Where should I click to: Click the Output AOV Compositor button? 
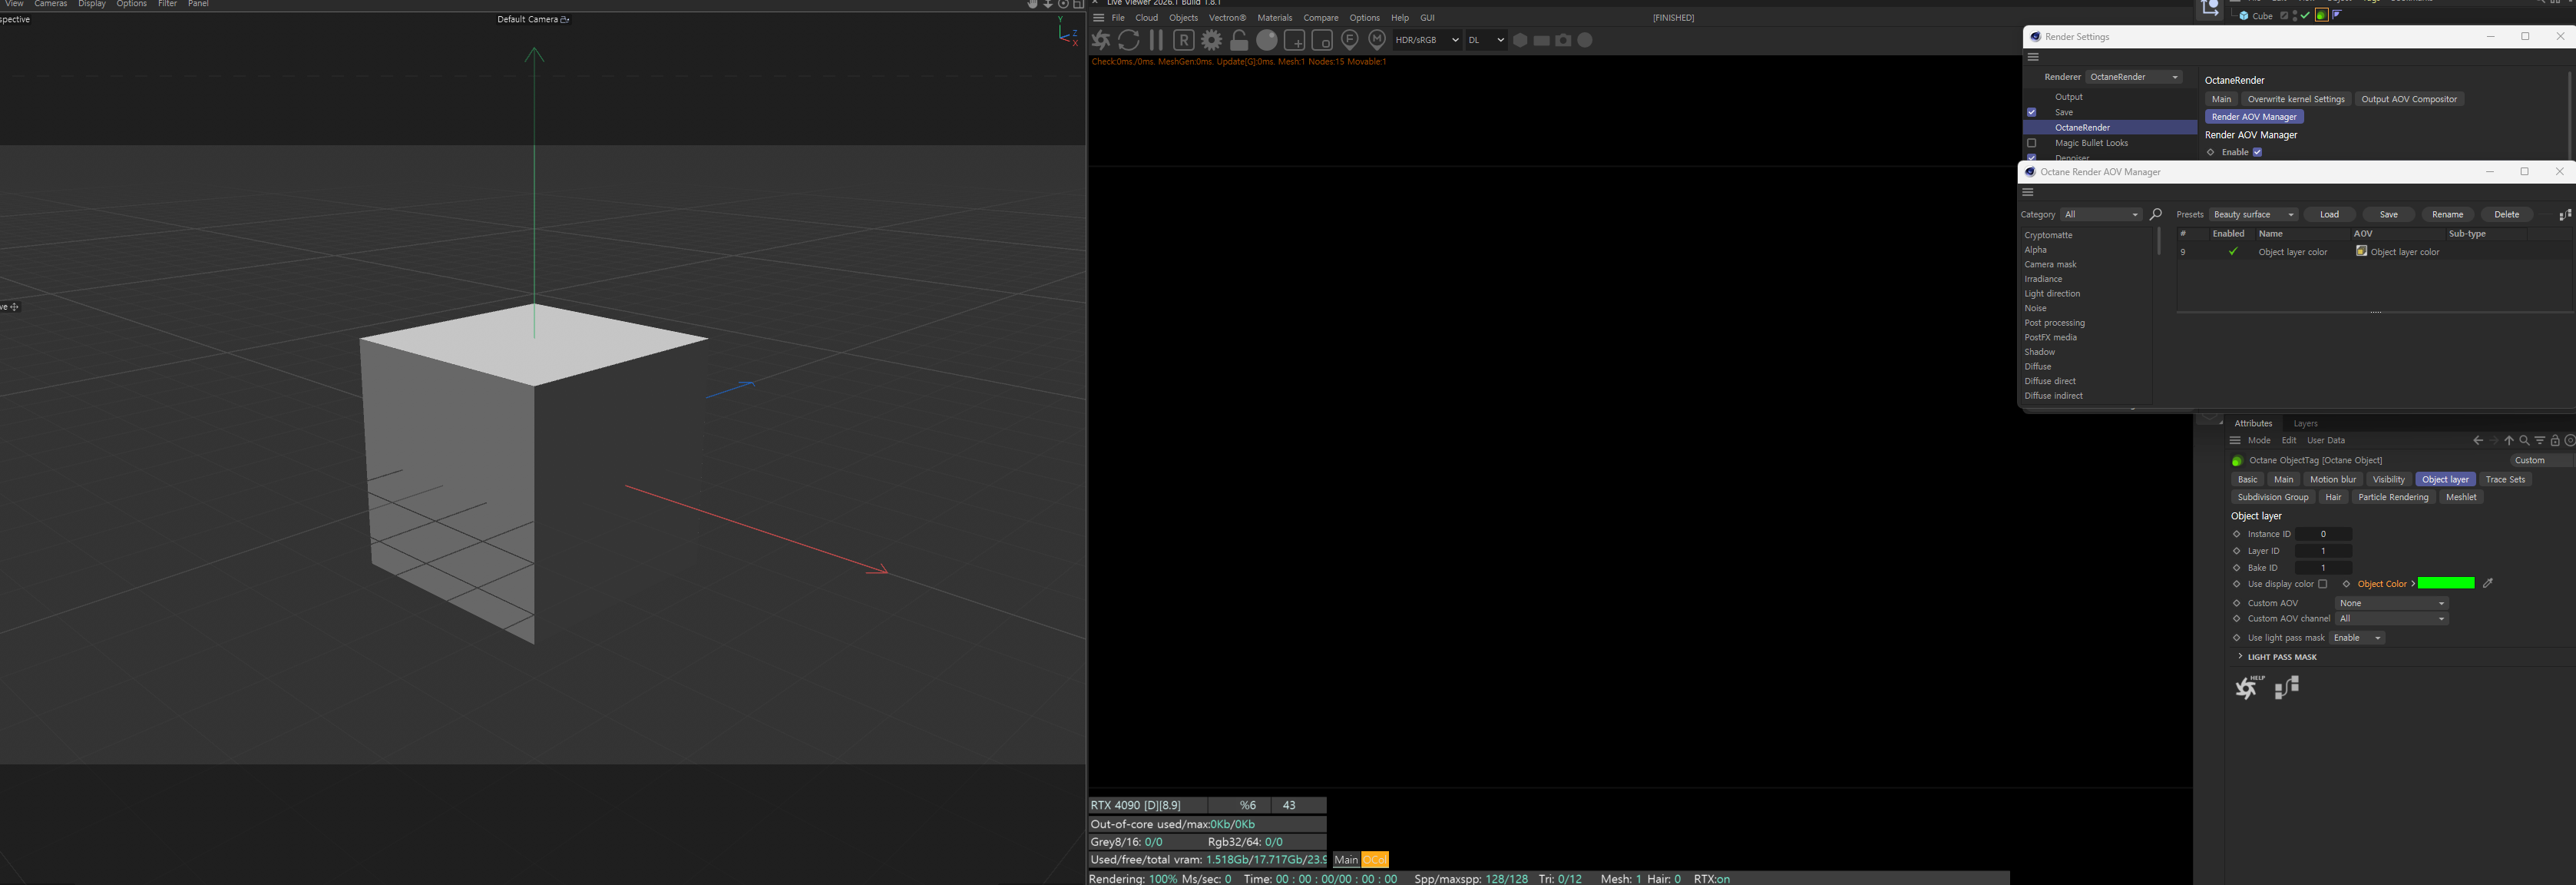click(x=2408, y=99)
